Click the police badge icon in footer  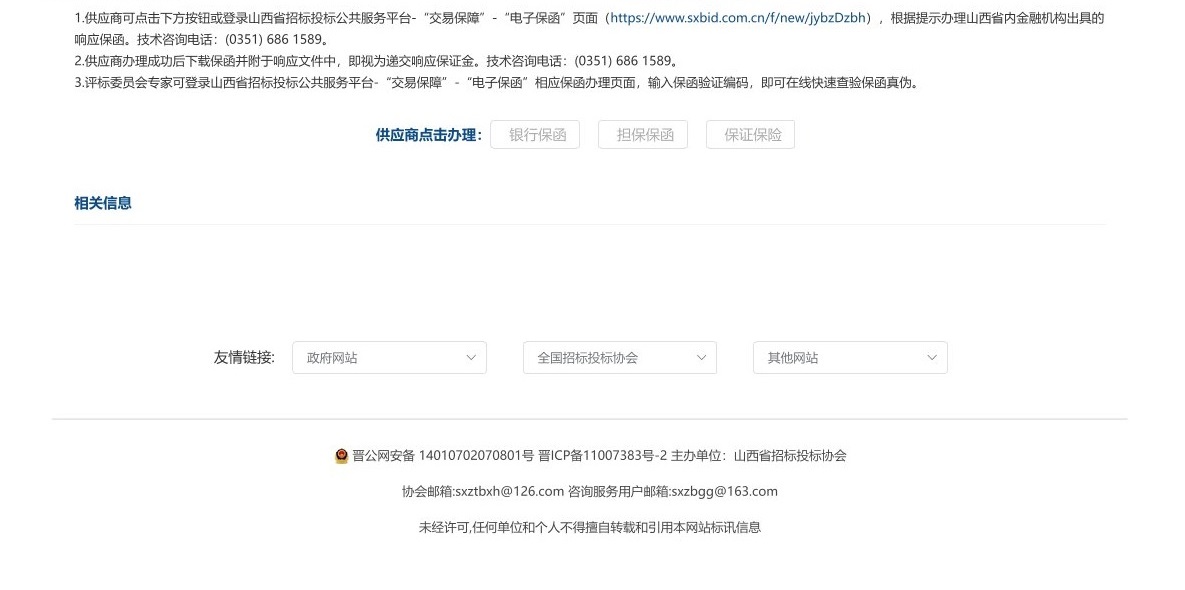(341, 456)
